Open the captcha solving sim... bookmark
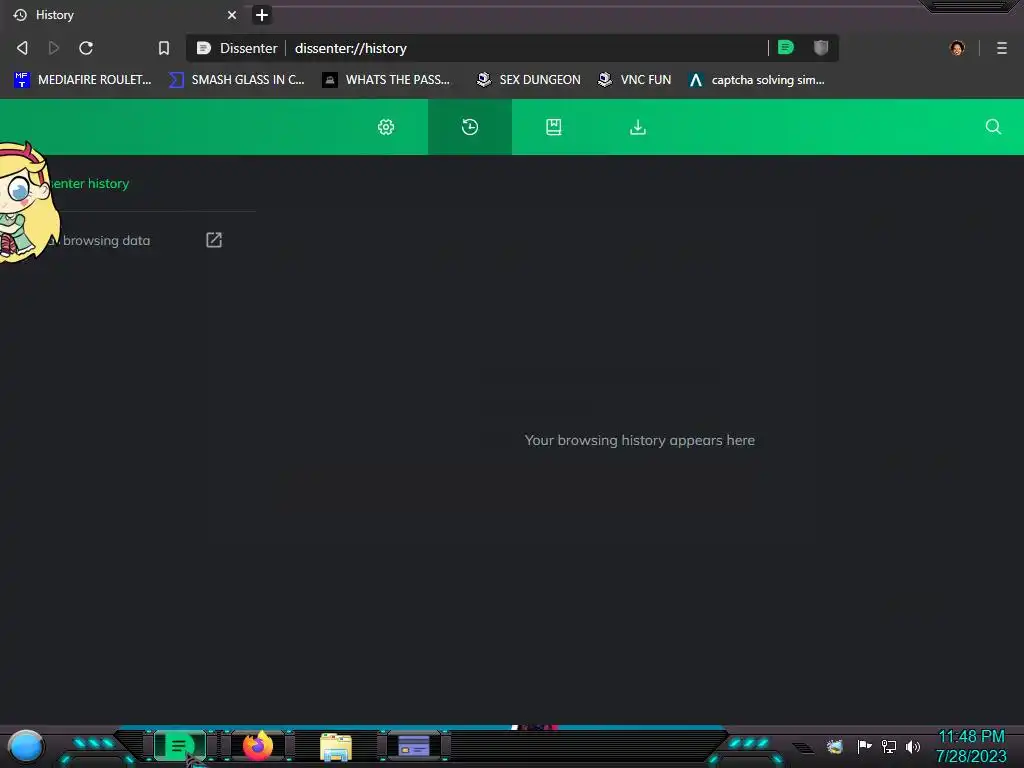Viewport: 1024px width, 768px height. coord(758,80)
